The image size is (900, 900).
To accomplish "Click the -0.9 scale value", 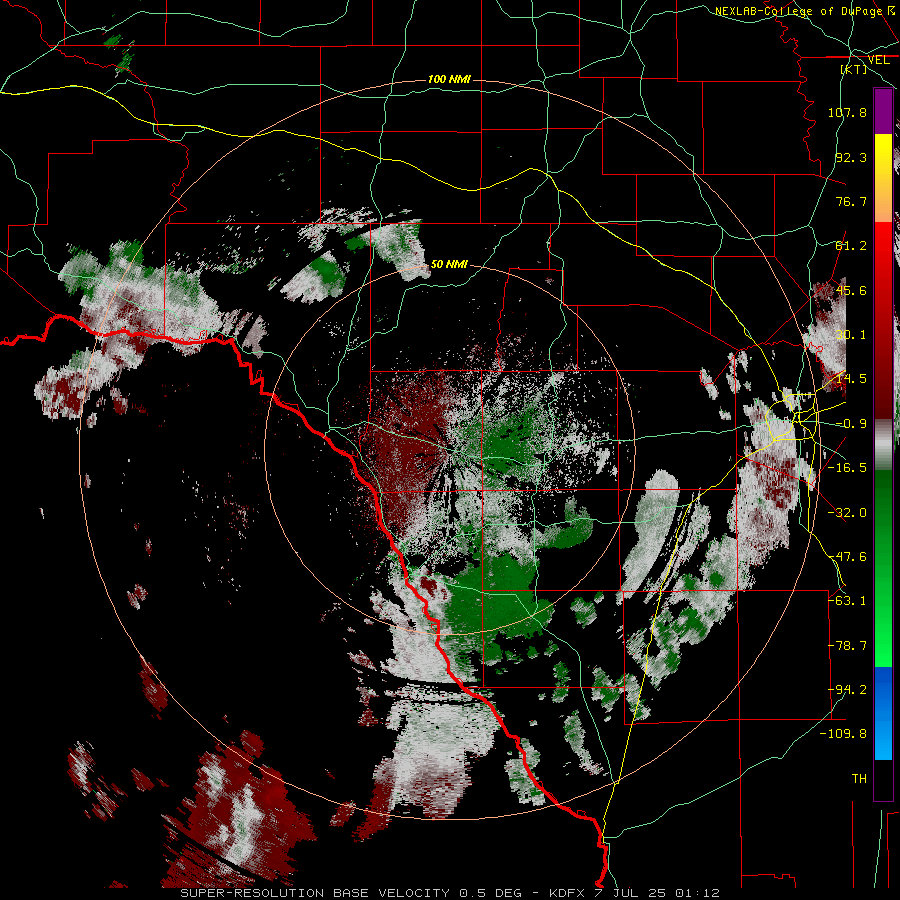I will click(851, 424).
